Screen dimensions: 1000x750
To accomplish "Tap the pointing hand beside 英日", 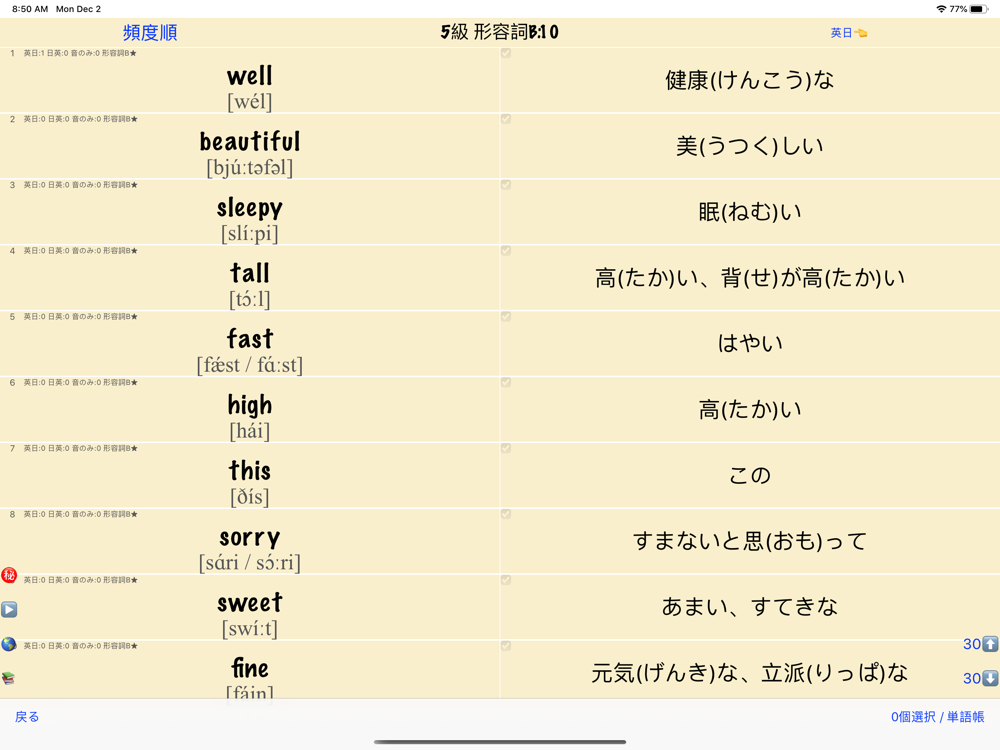I will point(861,33).
